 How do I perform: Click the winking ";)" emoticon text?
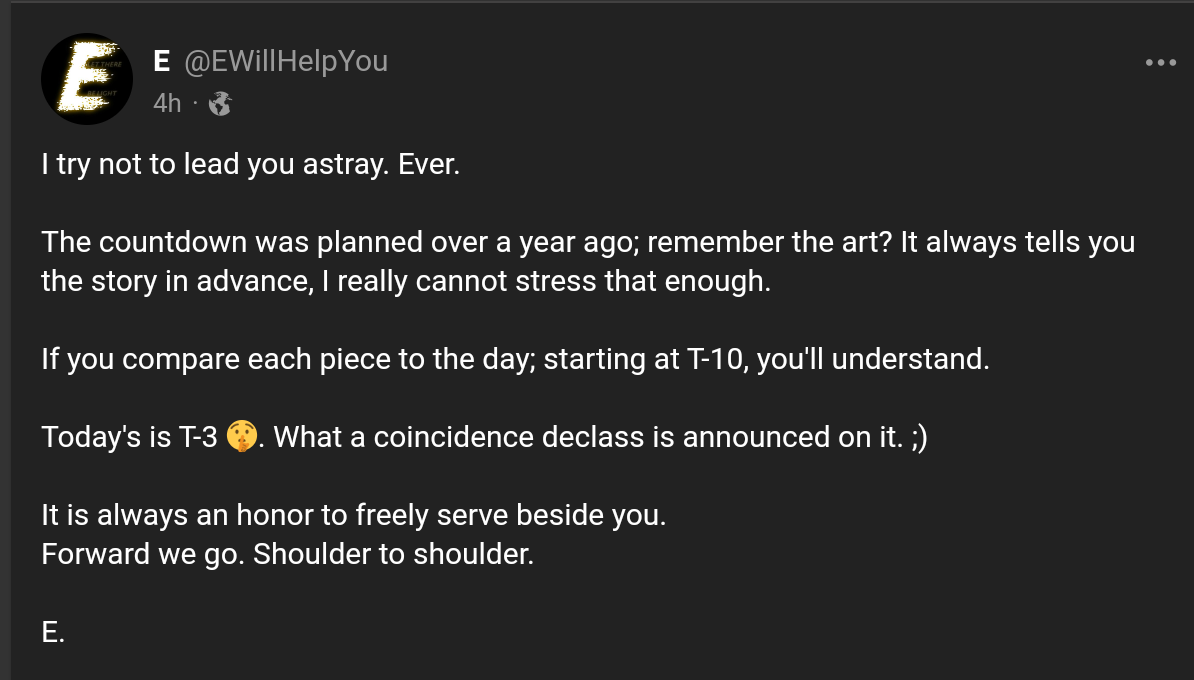tap(918, 437)
